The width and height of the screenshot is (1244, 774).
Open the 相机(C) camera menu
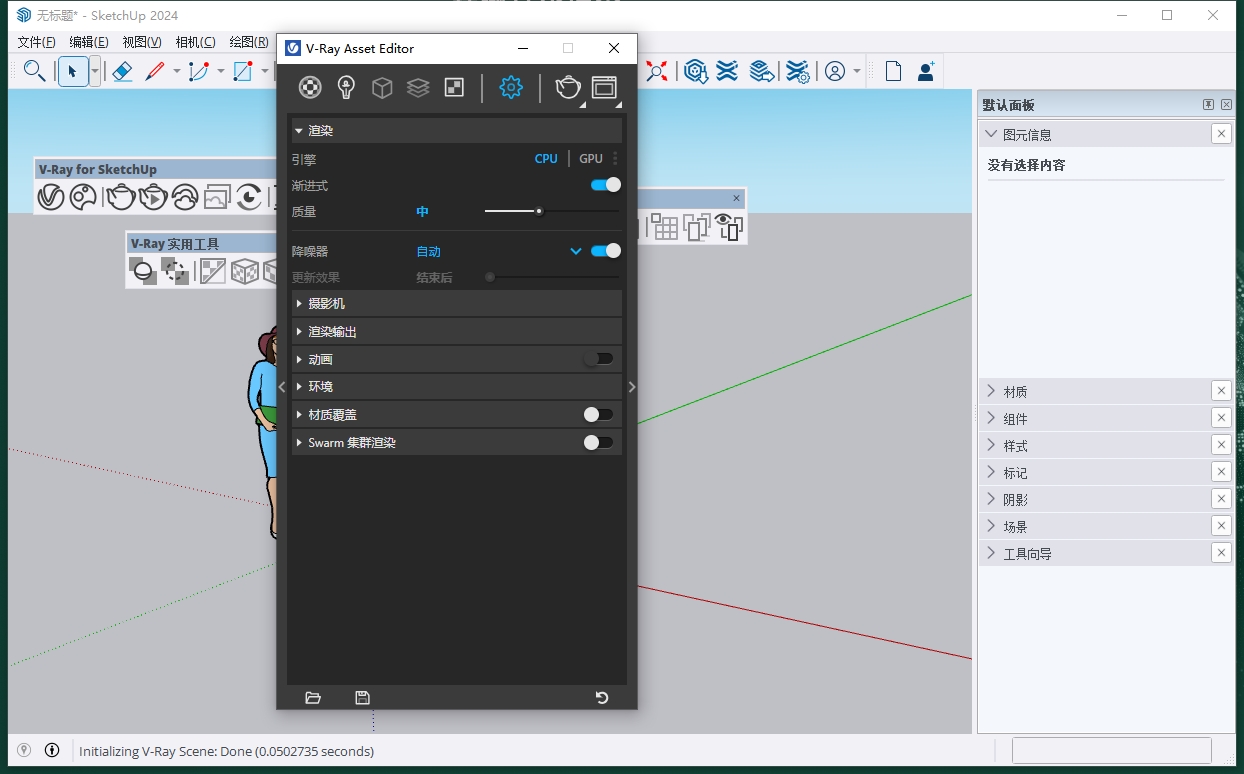pos(195,42)
